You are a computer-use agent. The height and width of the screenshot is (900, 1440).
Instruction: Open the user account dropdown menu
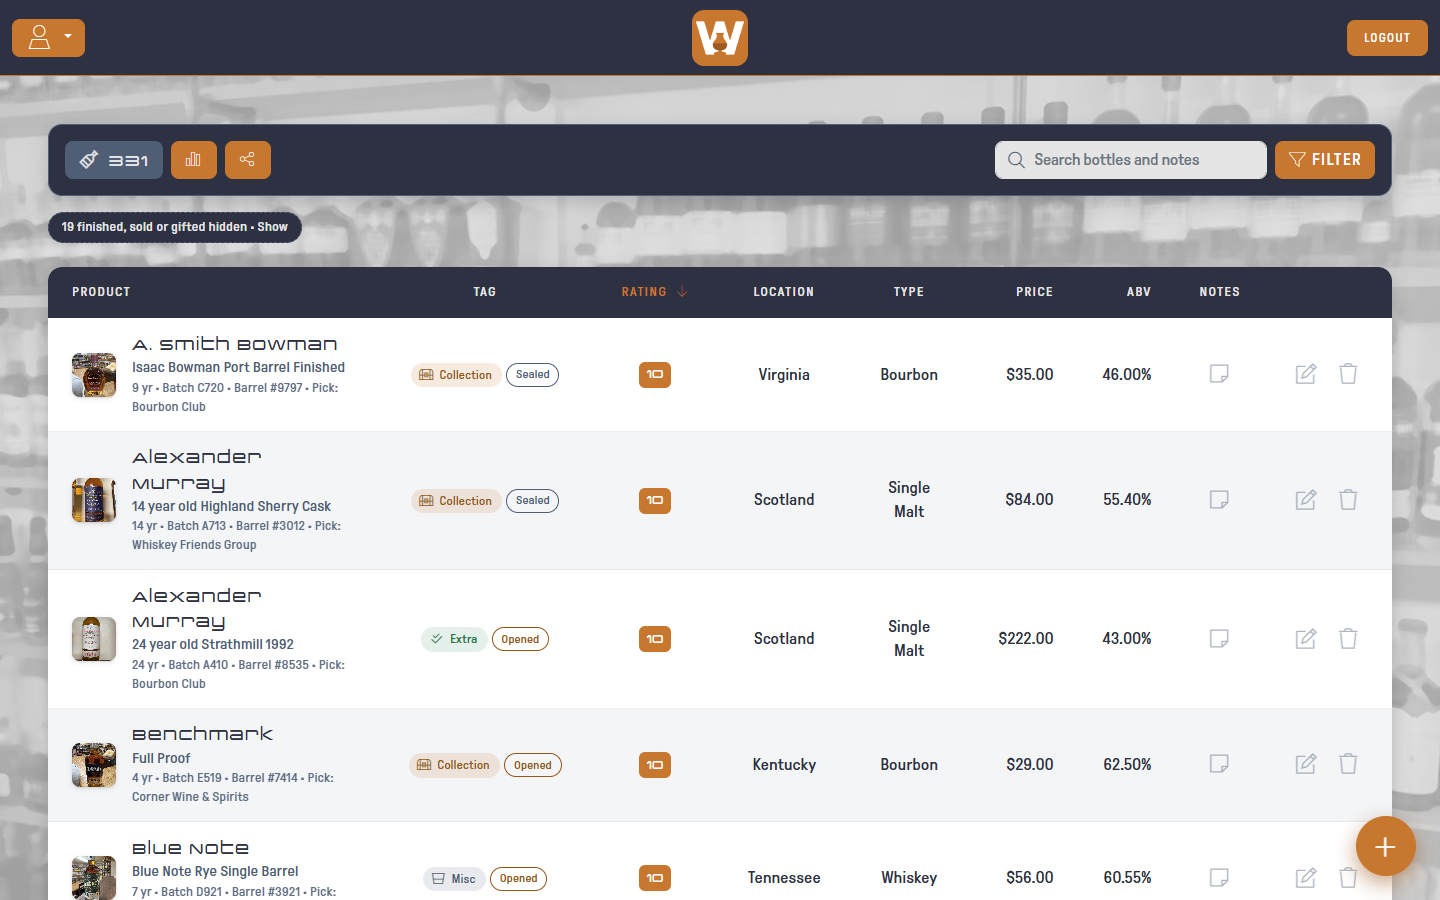[48, 38]
